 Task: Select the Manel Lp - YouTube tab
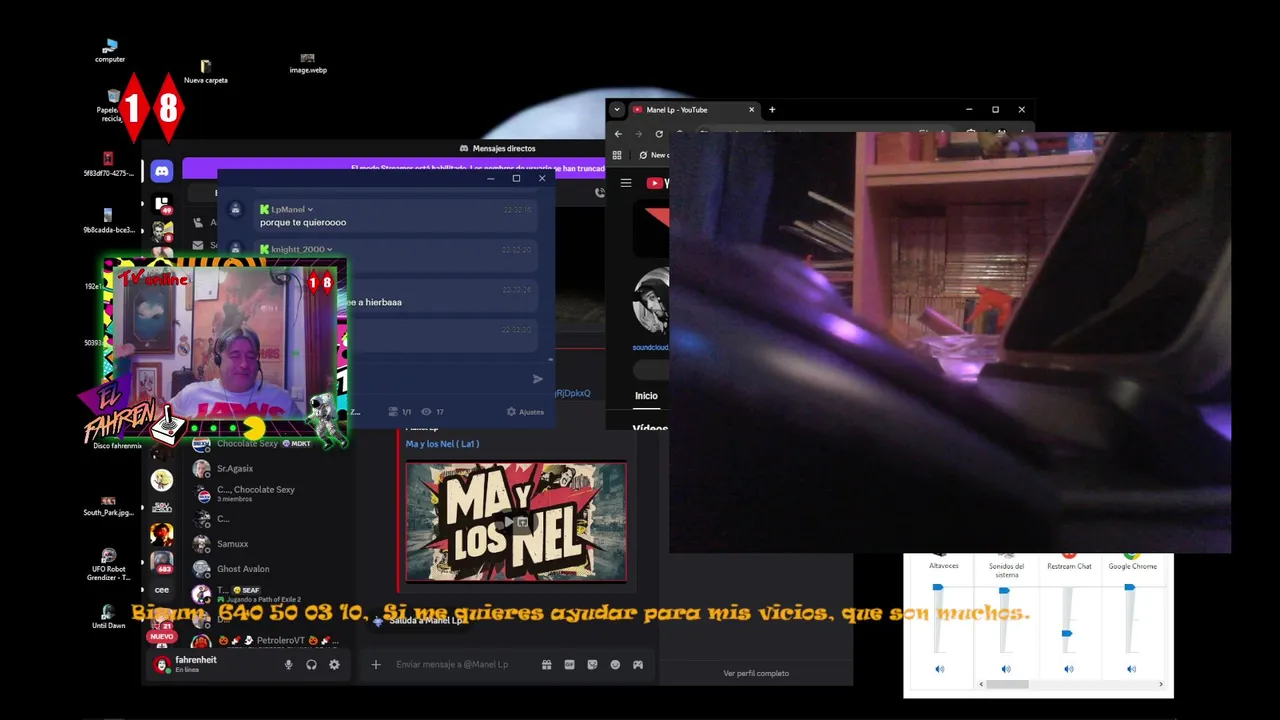point(693,110)
